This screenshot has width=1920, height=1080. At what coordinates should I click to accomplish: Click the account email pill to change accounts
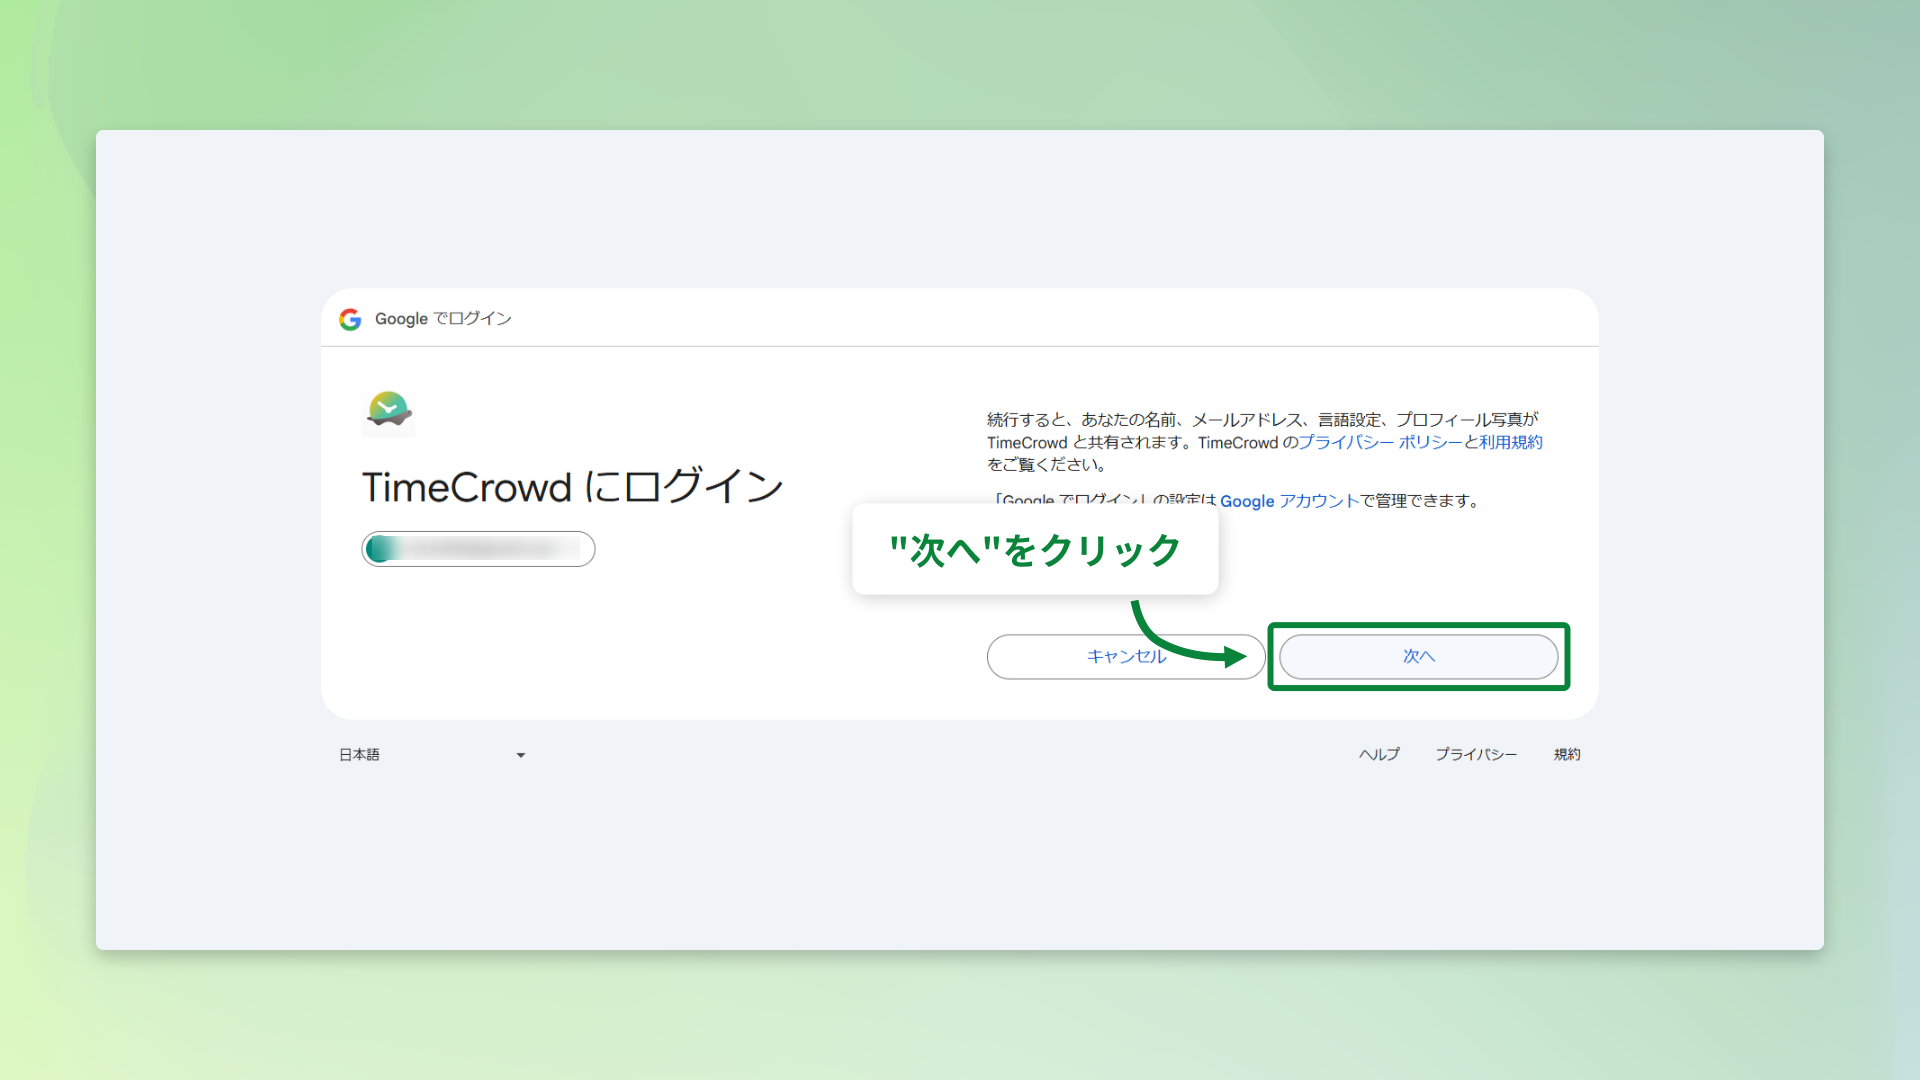click(478, 548)
